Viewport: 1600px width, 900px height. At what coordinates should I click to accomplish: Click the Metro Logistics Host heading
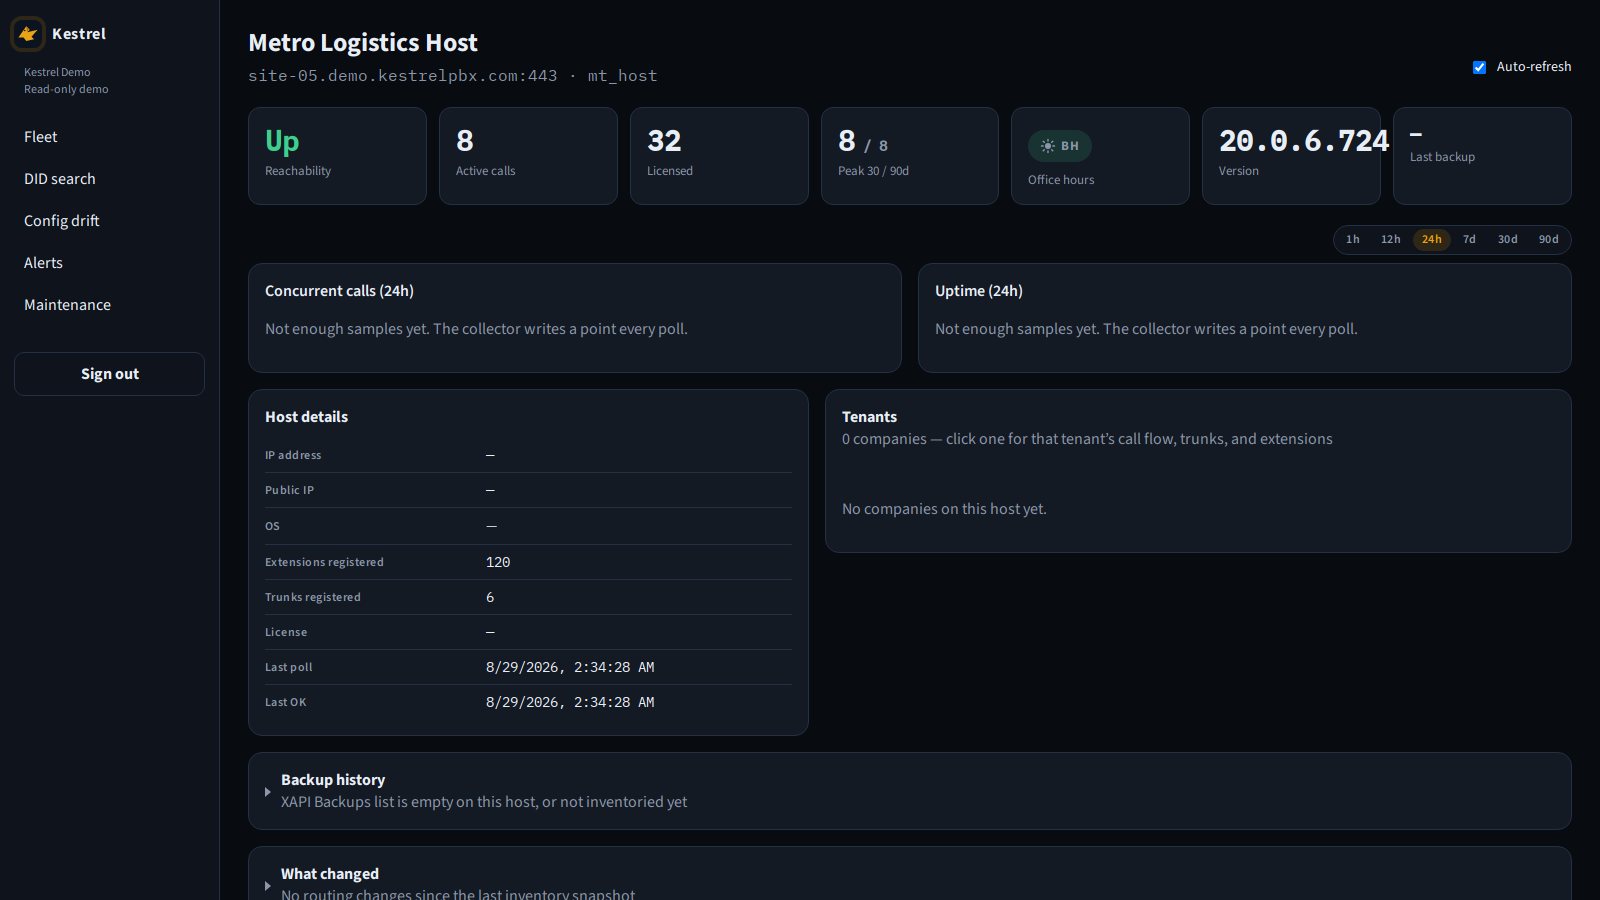[363, 43]
